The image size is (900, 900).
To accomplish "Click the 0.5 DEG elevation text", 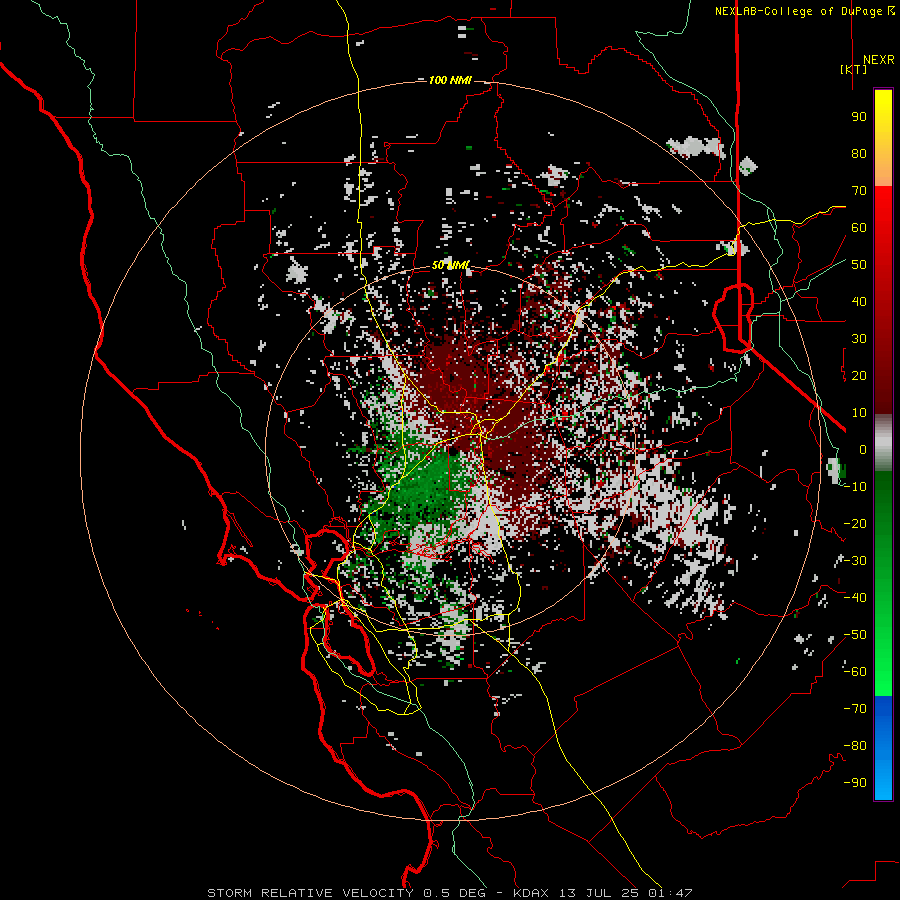I will pos(454,893).
